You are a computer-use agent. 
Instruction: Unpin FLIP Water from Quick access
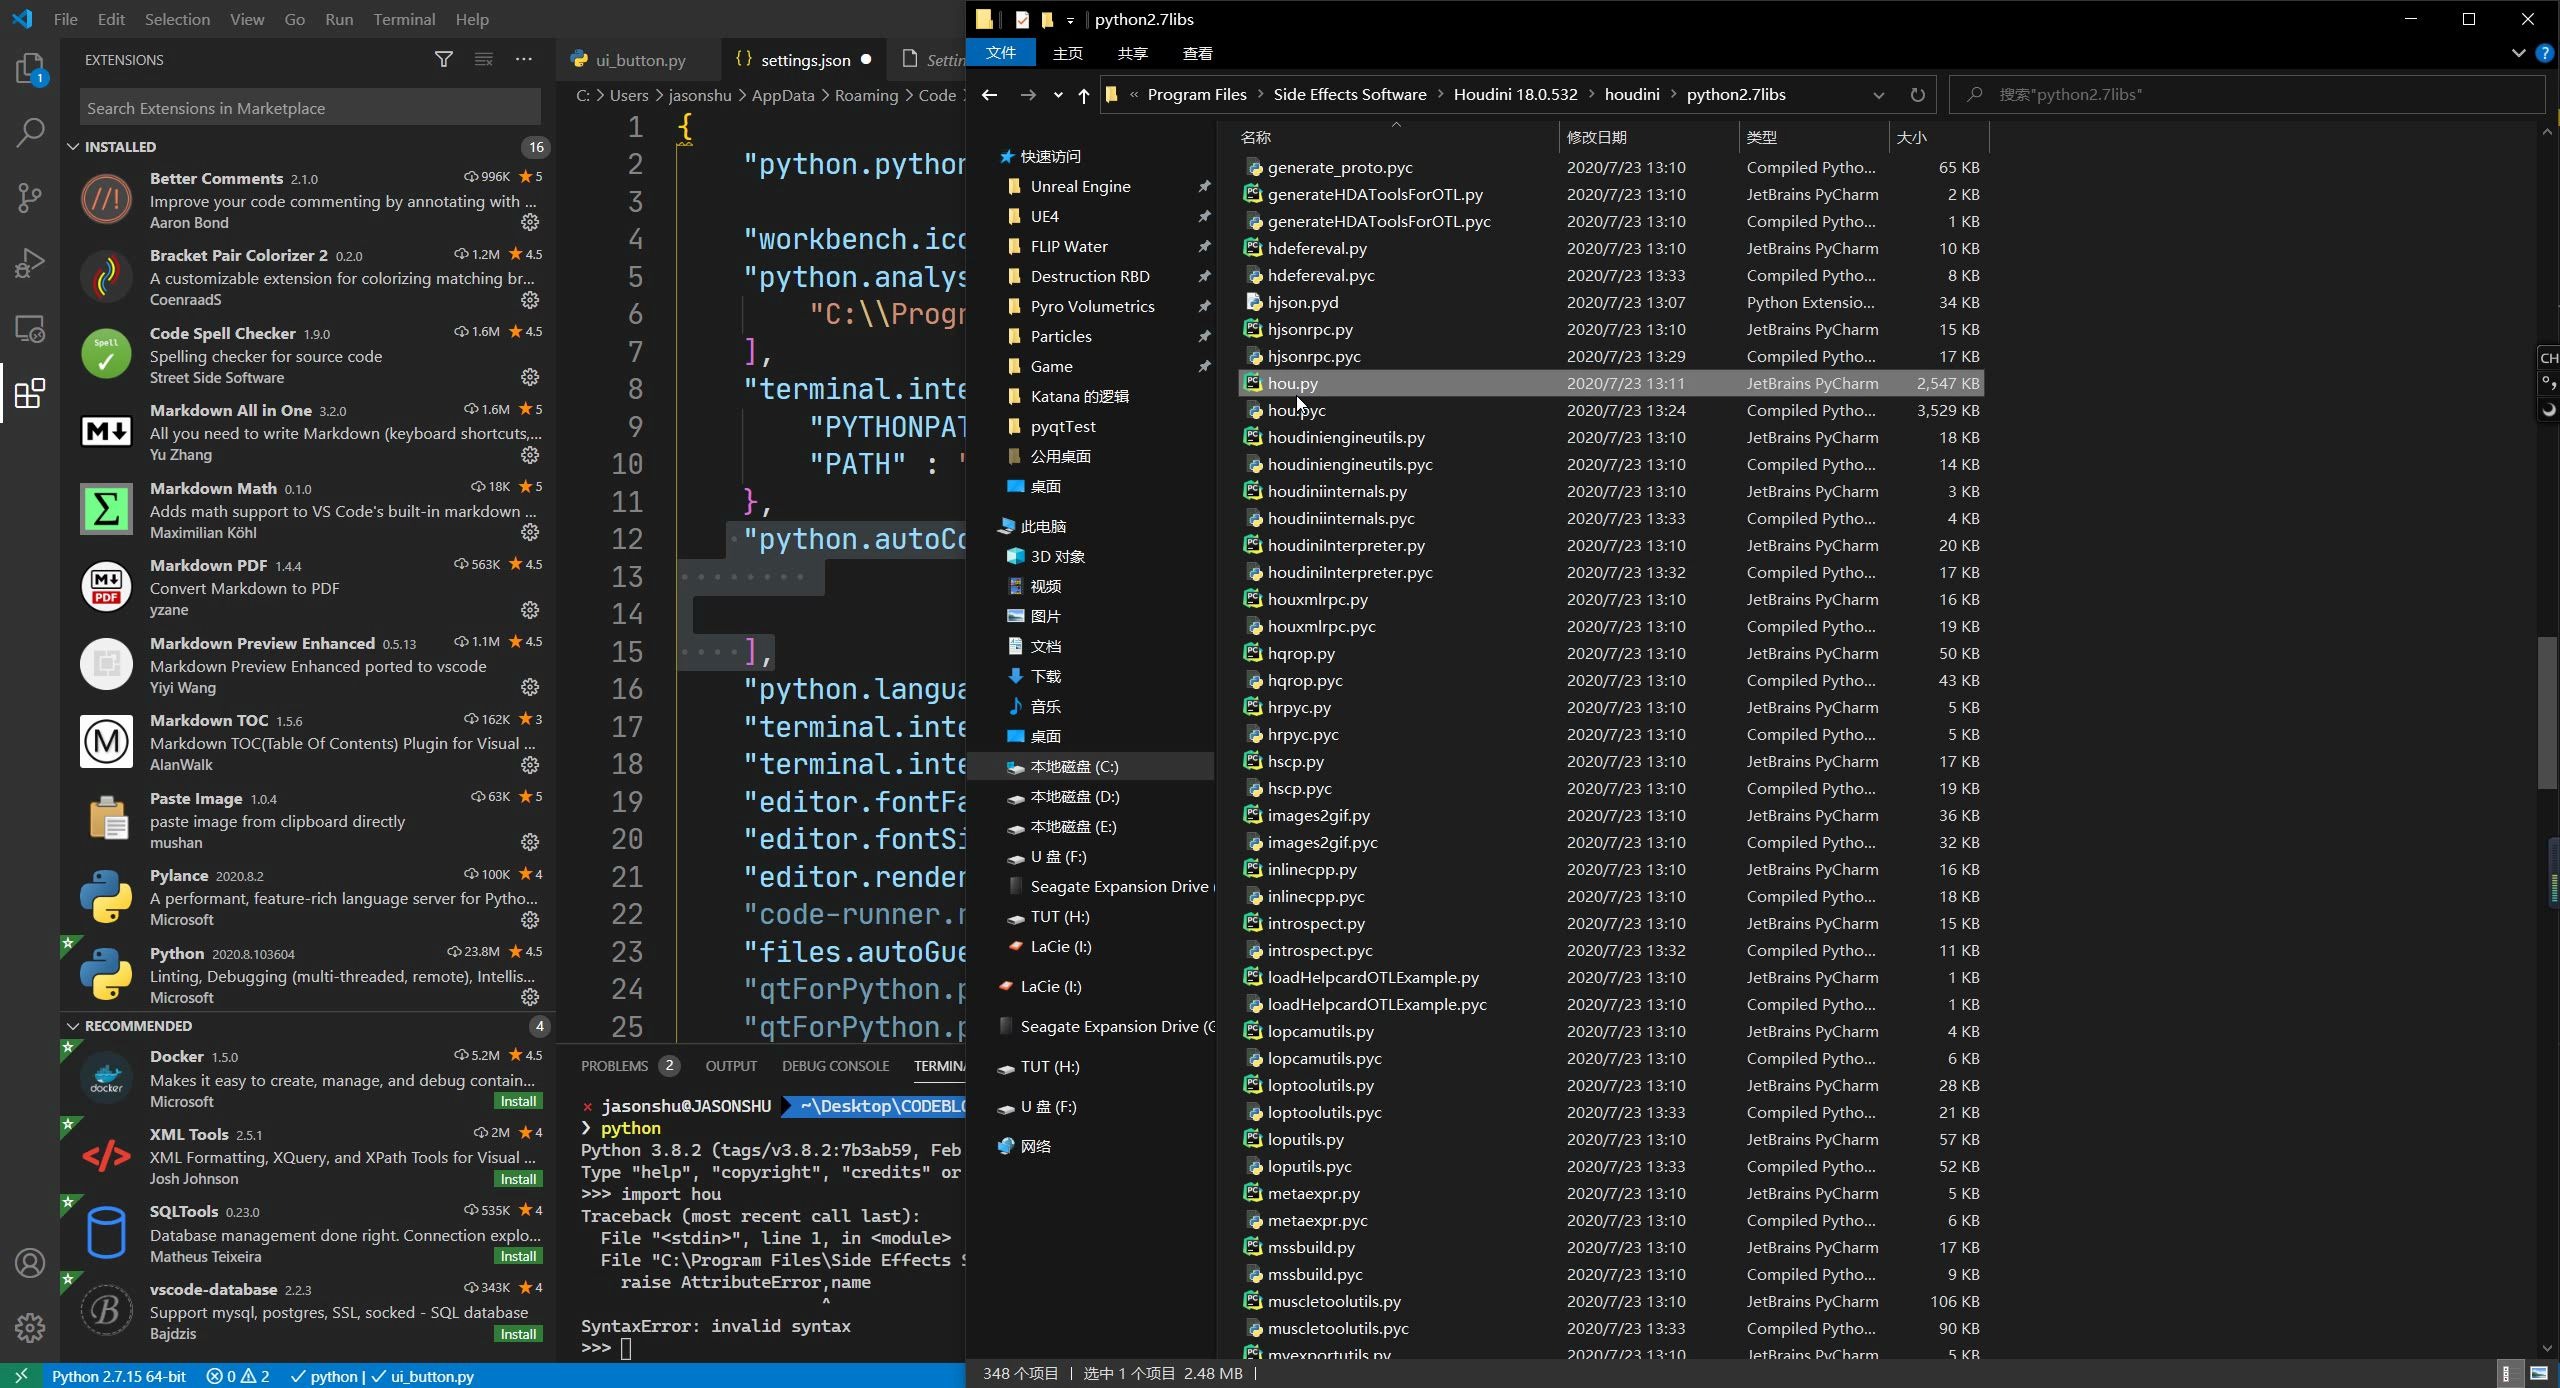coord(1204,246)
